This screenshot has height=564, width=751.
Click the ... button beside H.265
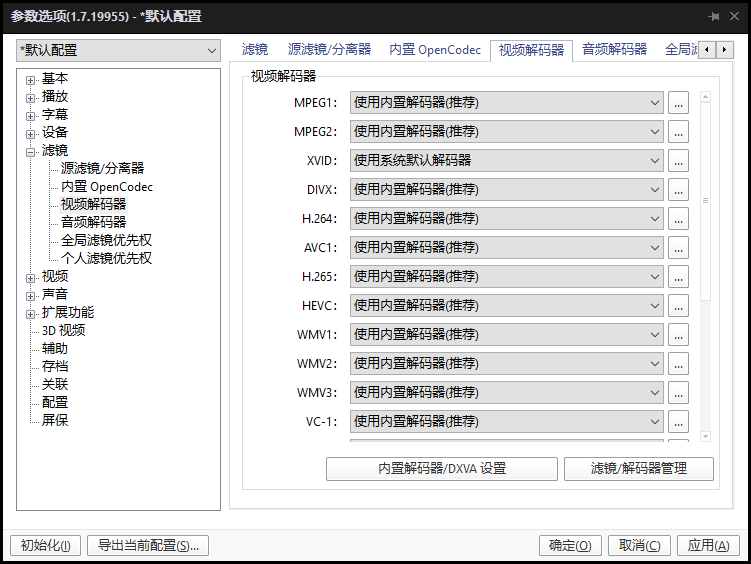coord(678,276)
